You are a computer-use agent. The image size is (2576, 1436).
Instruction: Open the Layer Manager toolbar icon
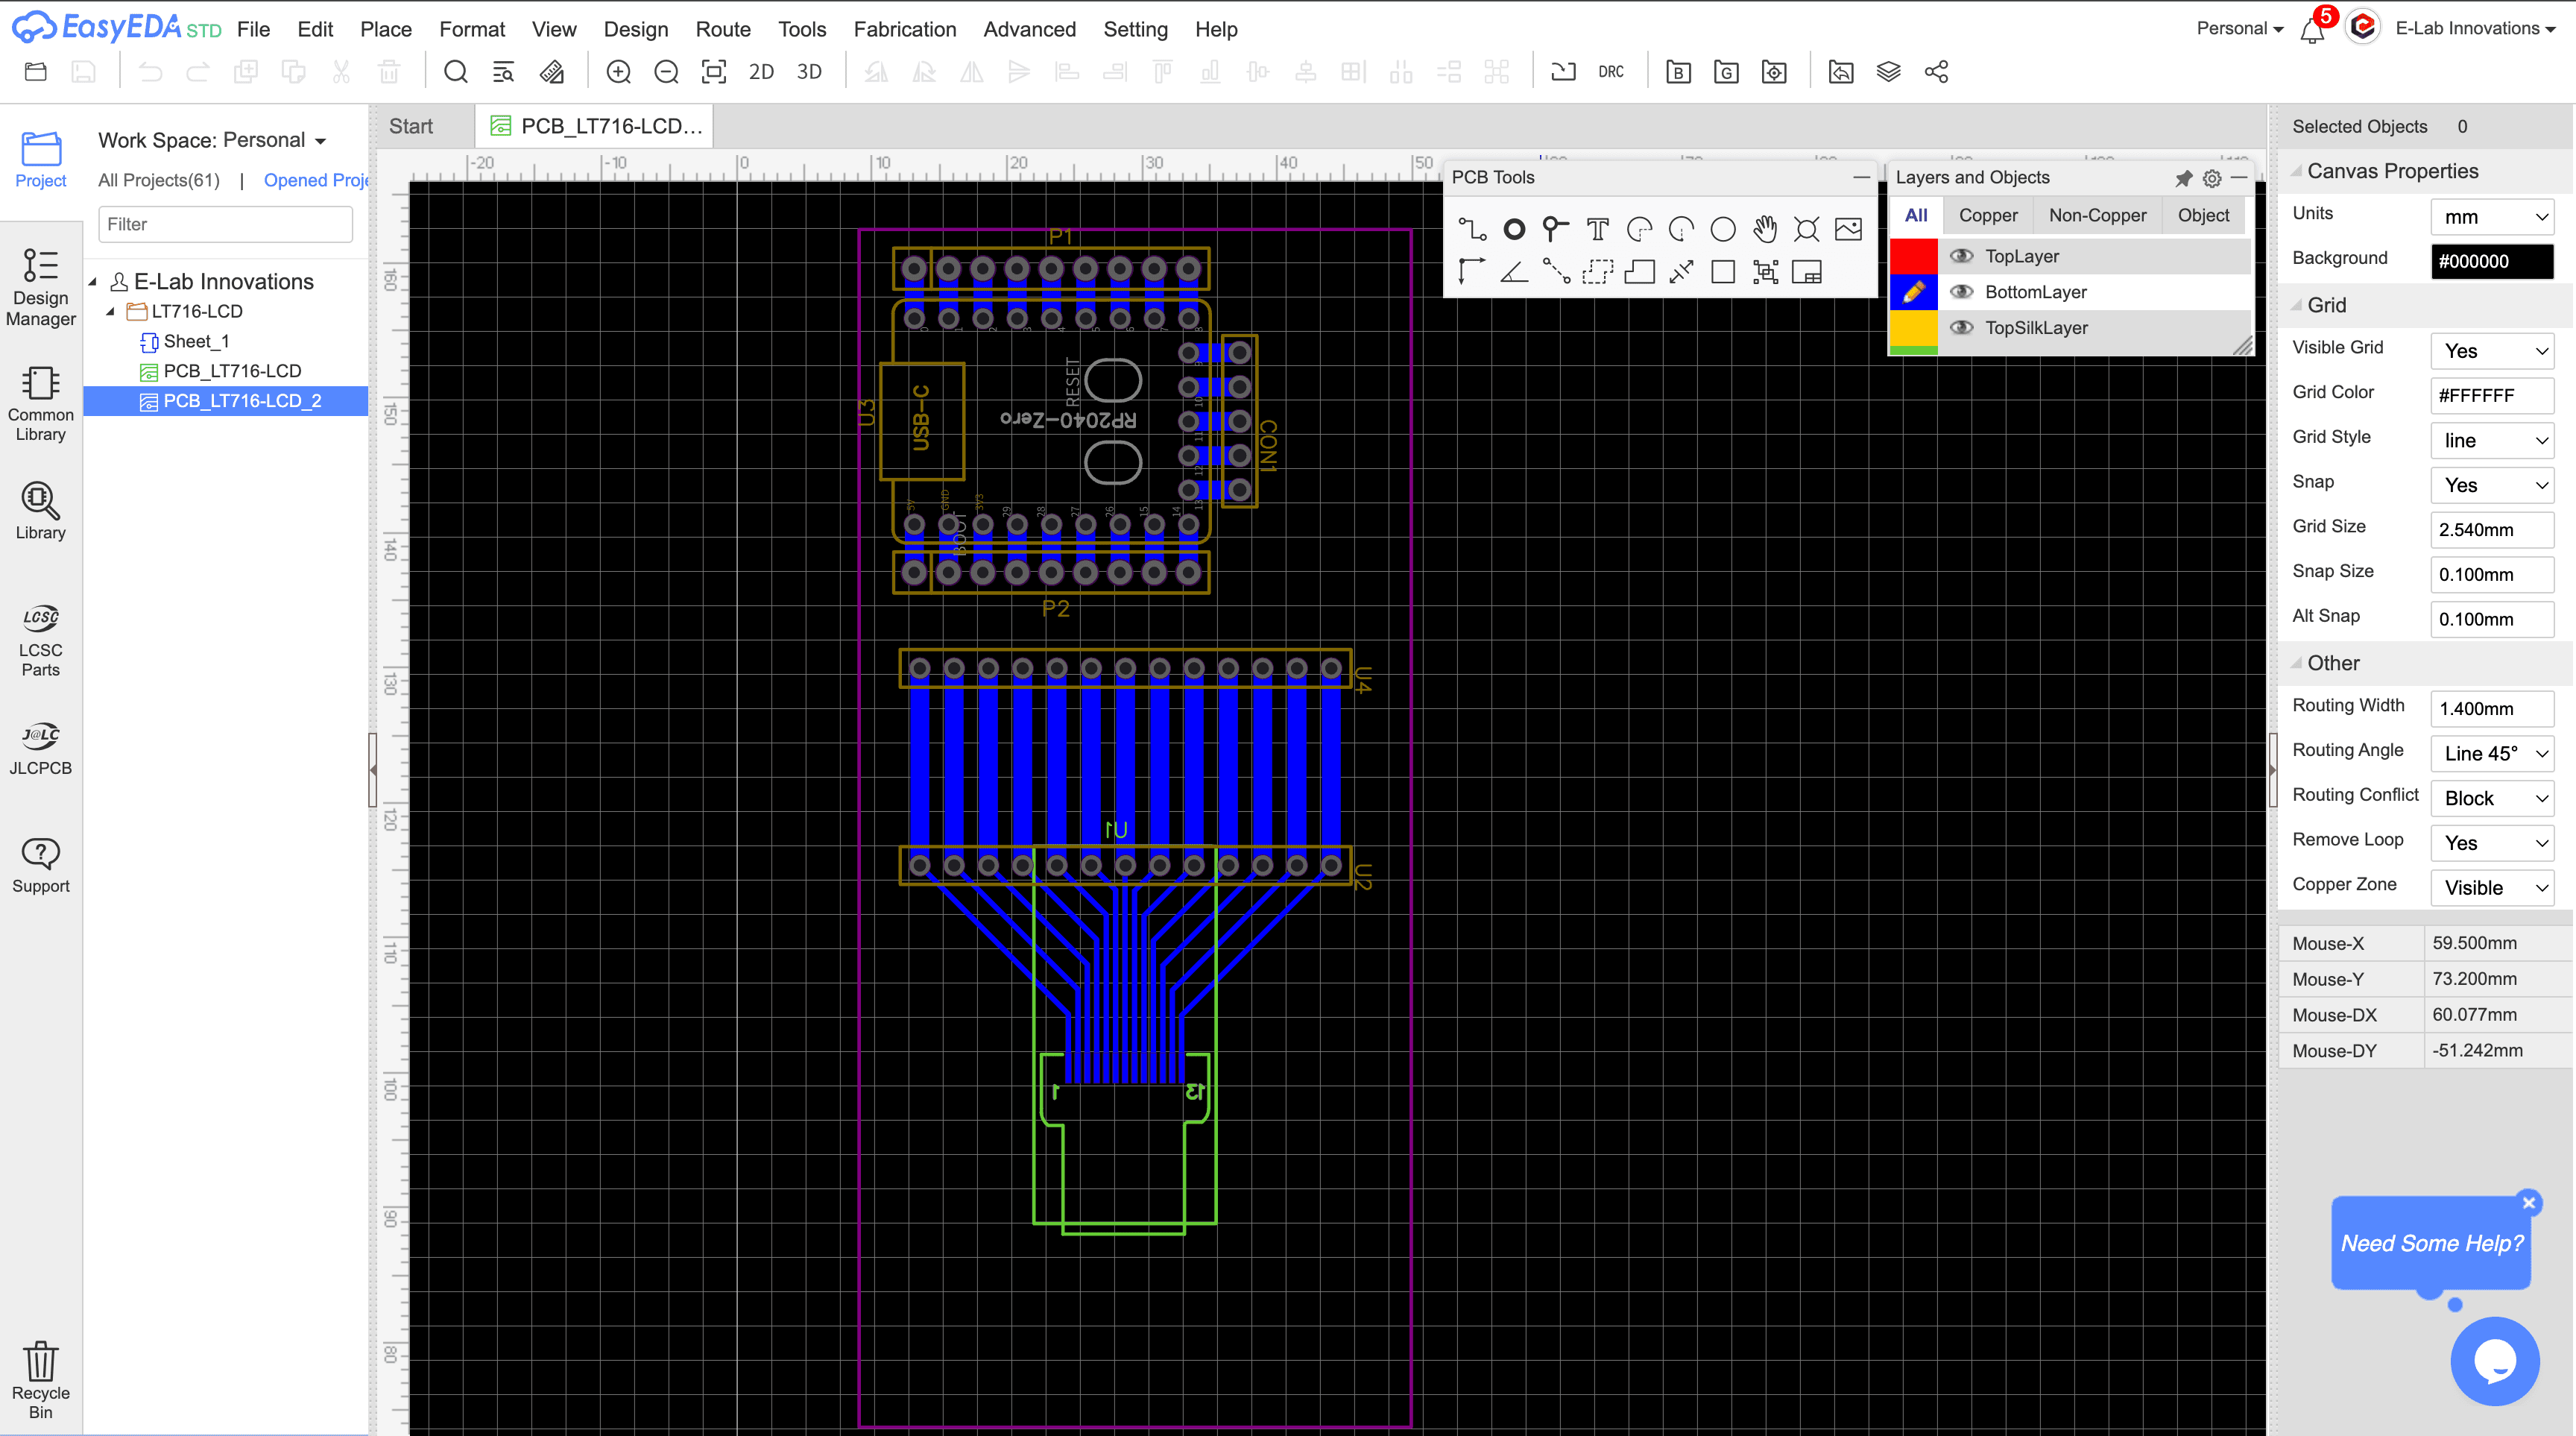point(1888,72)
